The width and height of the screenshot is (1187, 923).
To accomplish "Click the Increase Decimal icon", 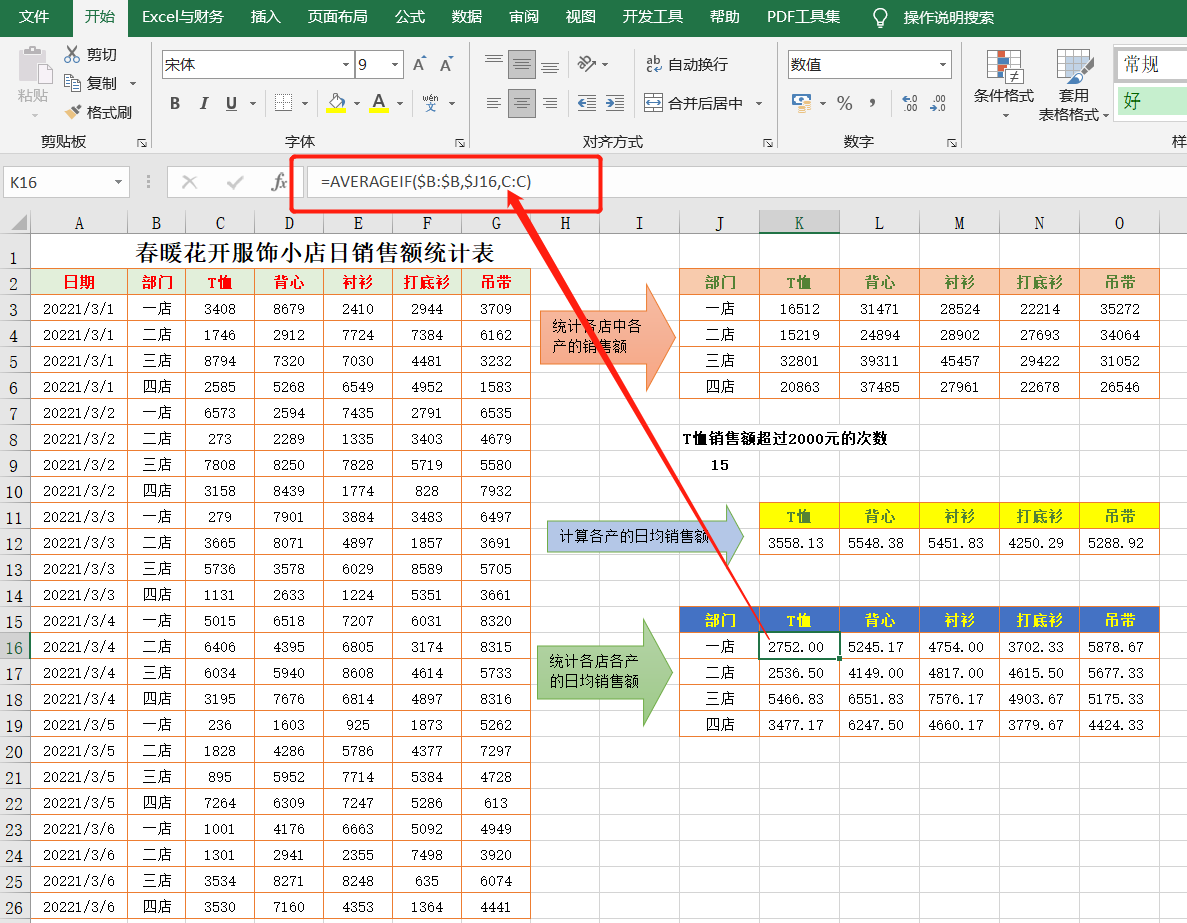I will pyautogui.click(x=909, y=103).
